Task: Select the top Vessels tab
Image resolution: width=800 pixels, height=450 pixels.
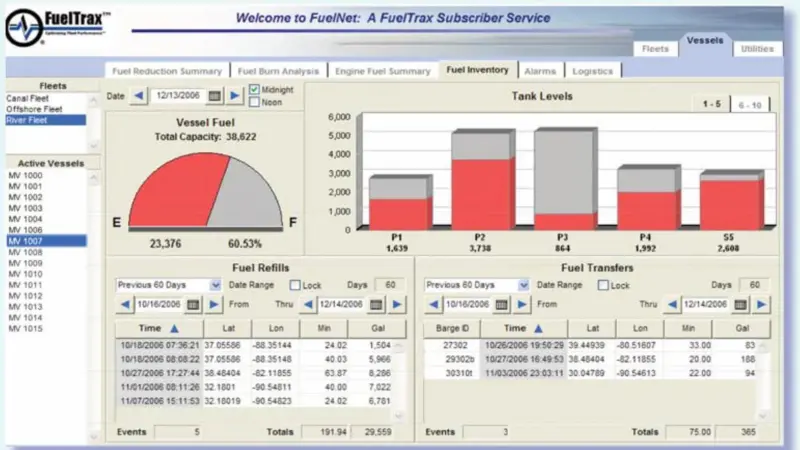Action: click(x=705, y=41)
